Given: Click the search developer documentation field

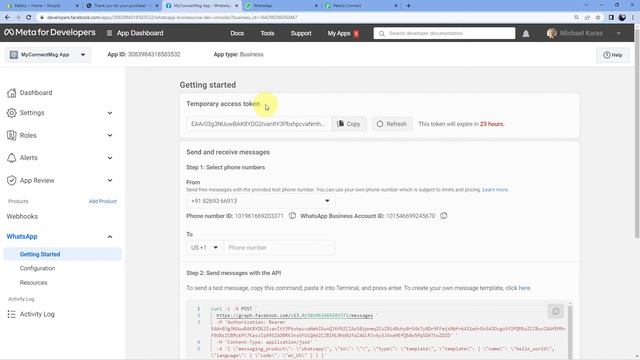Looking at the screenshot, I should point(444,33).
